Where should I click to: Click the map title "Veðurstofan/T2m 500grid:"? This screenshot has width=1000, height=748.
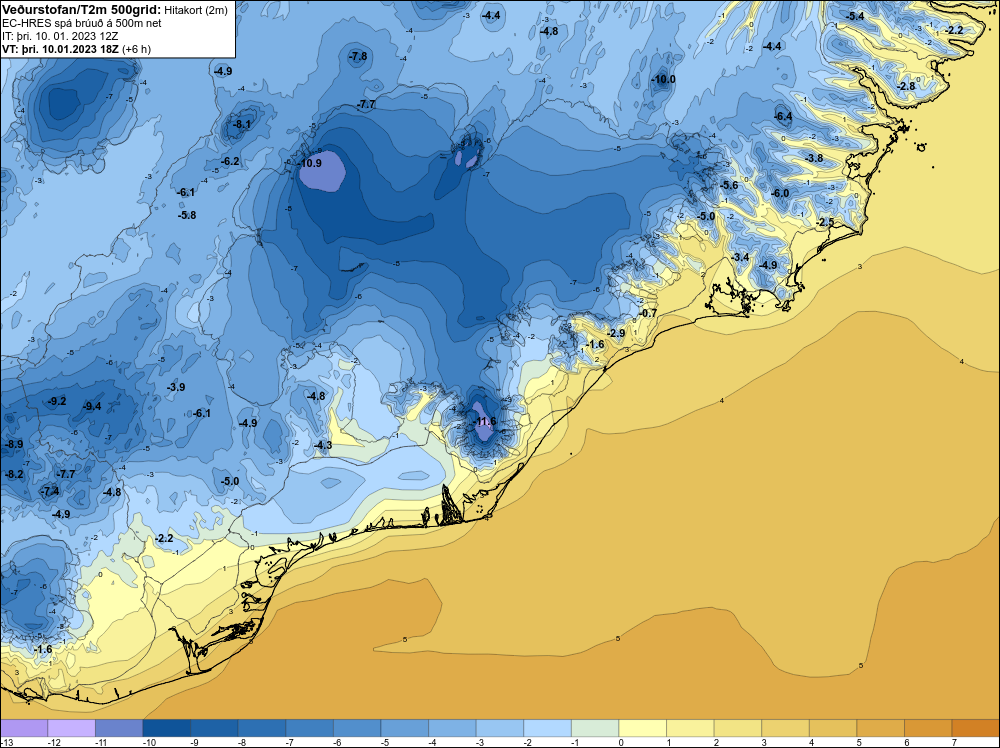click(82, 9)
